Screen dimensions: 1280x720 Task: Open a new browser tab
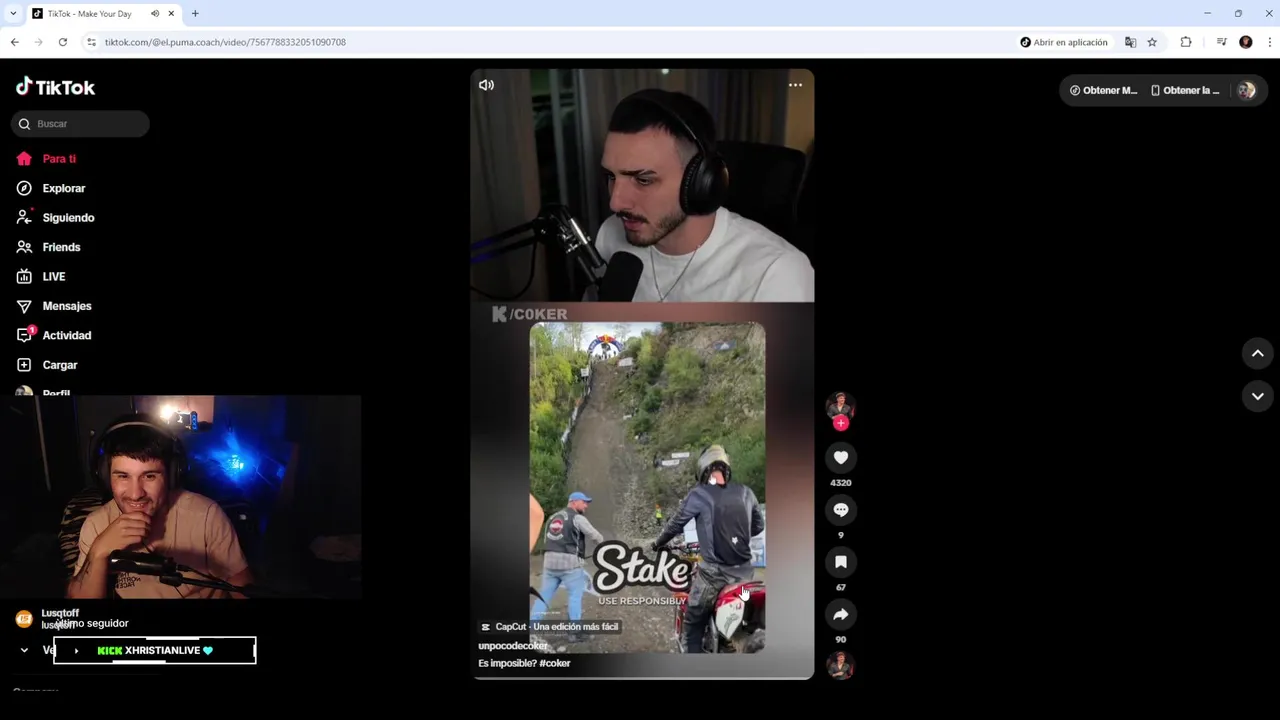[x=195, y=14]
